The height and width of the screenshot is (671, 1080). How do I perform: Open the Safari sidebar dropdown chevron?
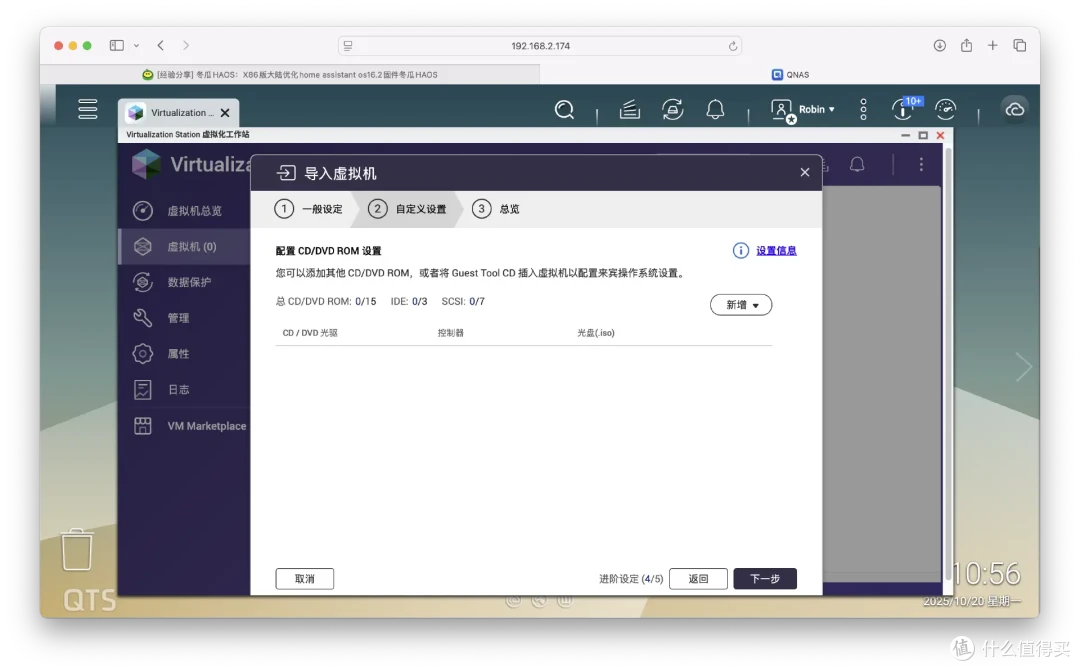pyautogui.click(x=136, y=45)
